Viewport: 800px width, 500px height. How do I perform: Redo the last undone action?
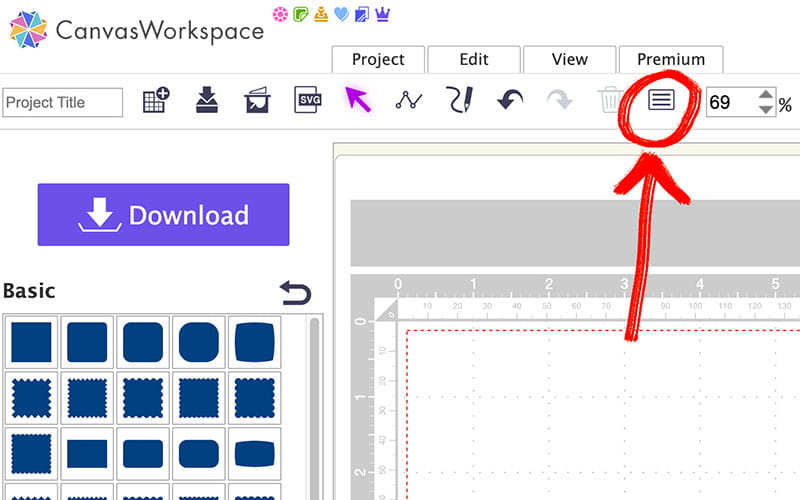[560, 100]
